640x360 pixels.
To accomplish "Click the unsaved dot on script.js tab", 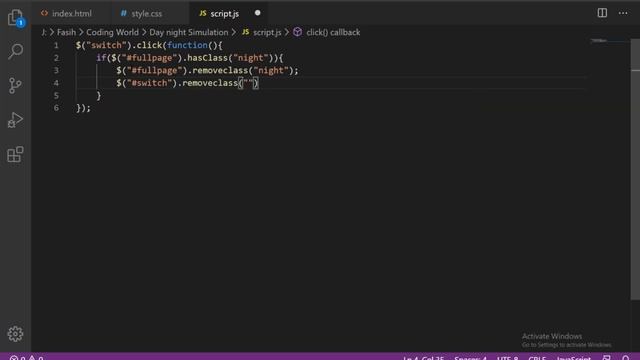I will (x=258, y=13).
